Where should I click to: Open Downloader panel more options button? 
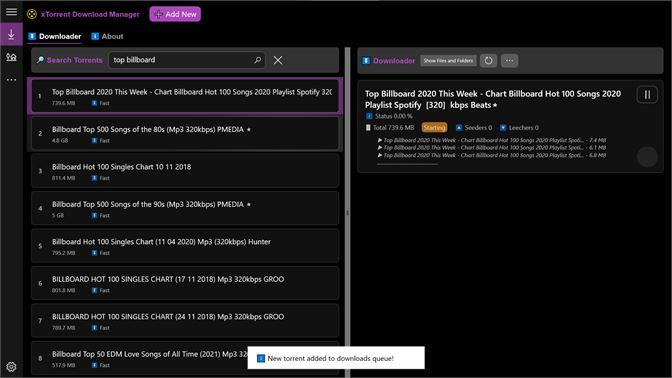coord(509,60)
